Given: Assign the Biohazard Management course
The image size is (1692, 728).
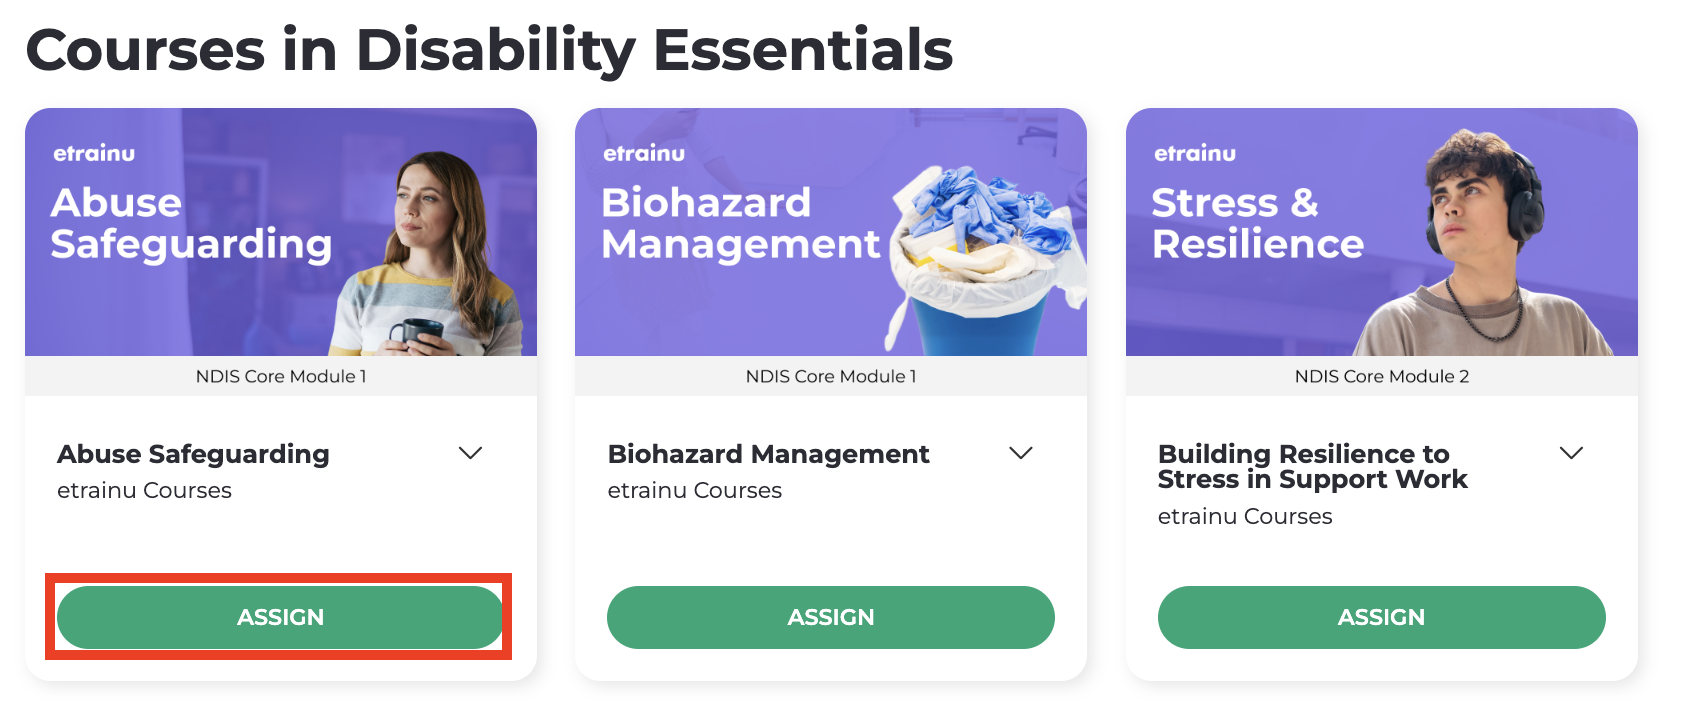Looking at the screenshot, I should point(830,617).
